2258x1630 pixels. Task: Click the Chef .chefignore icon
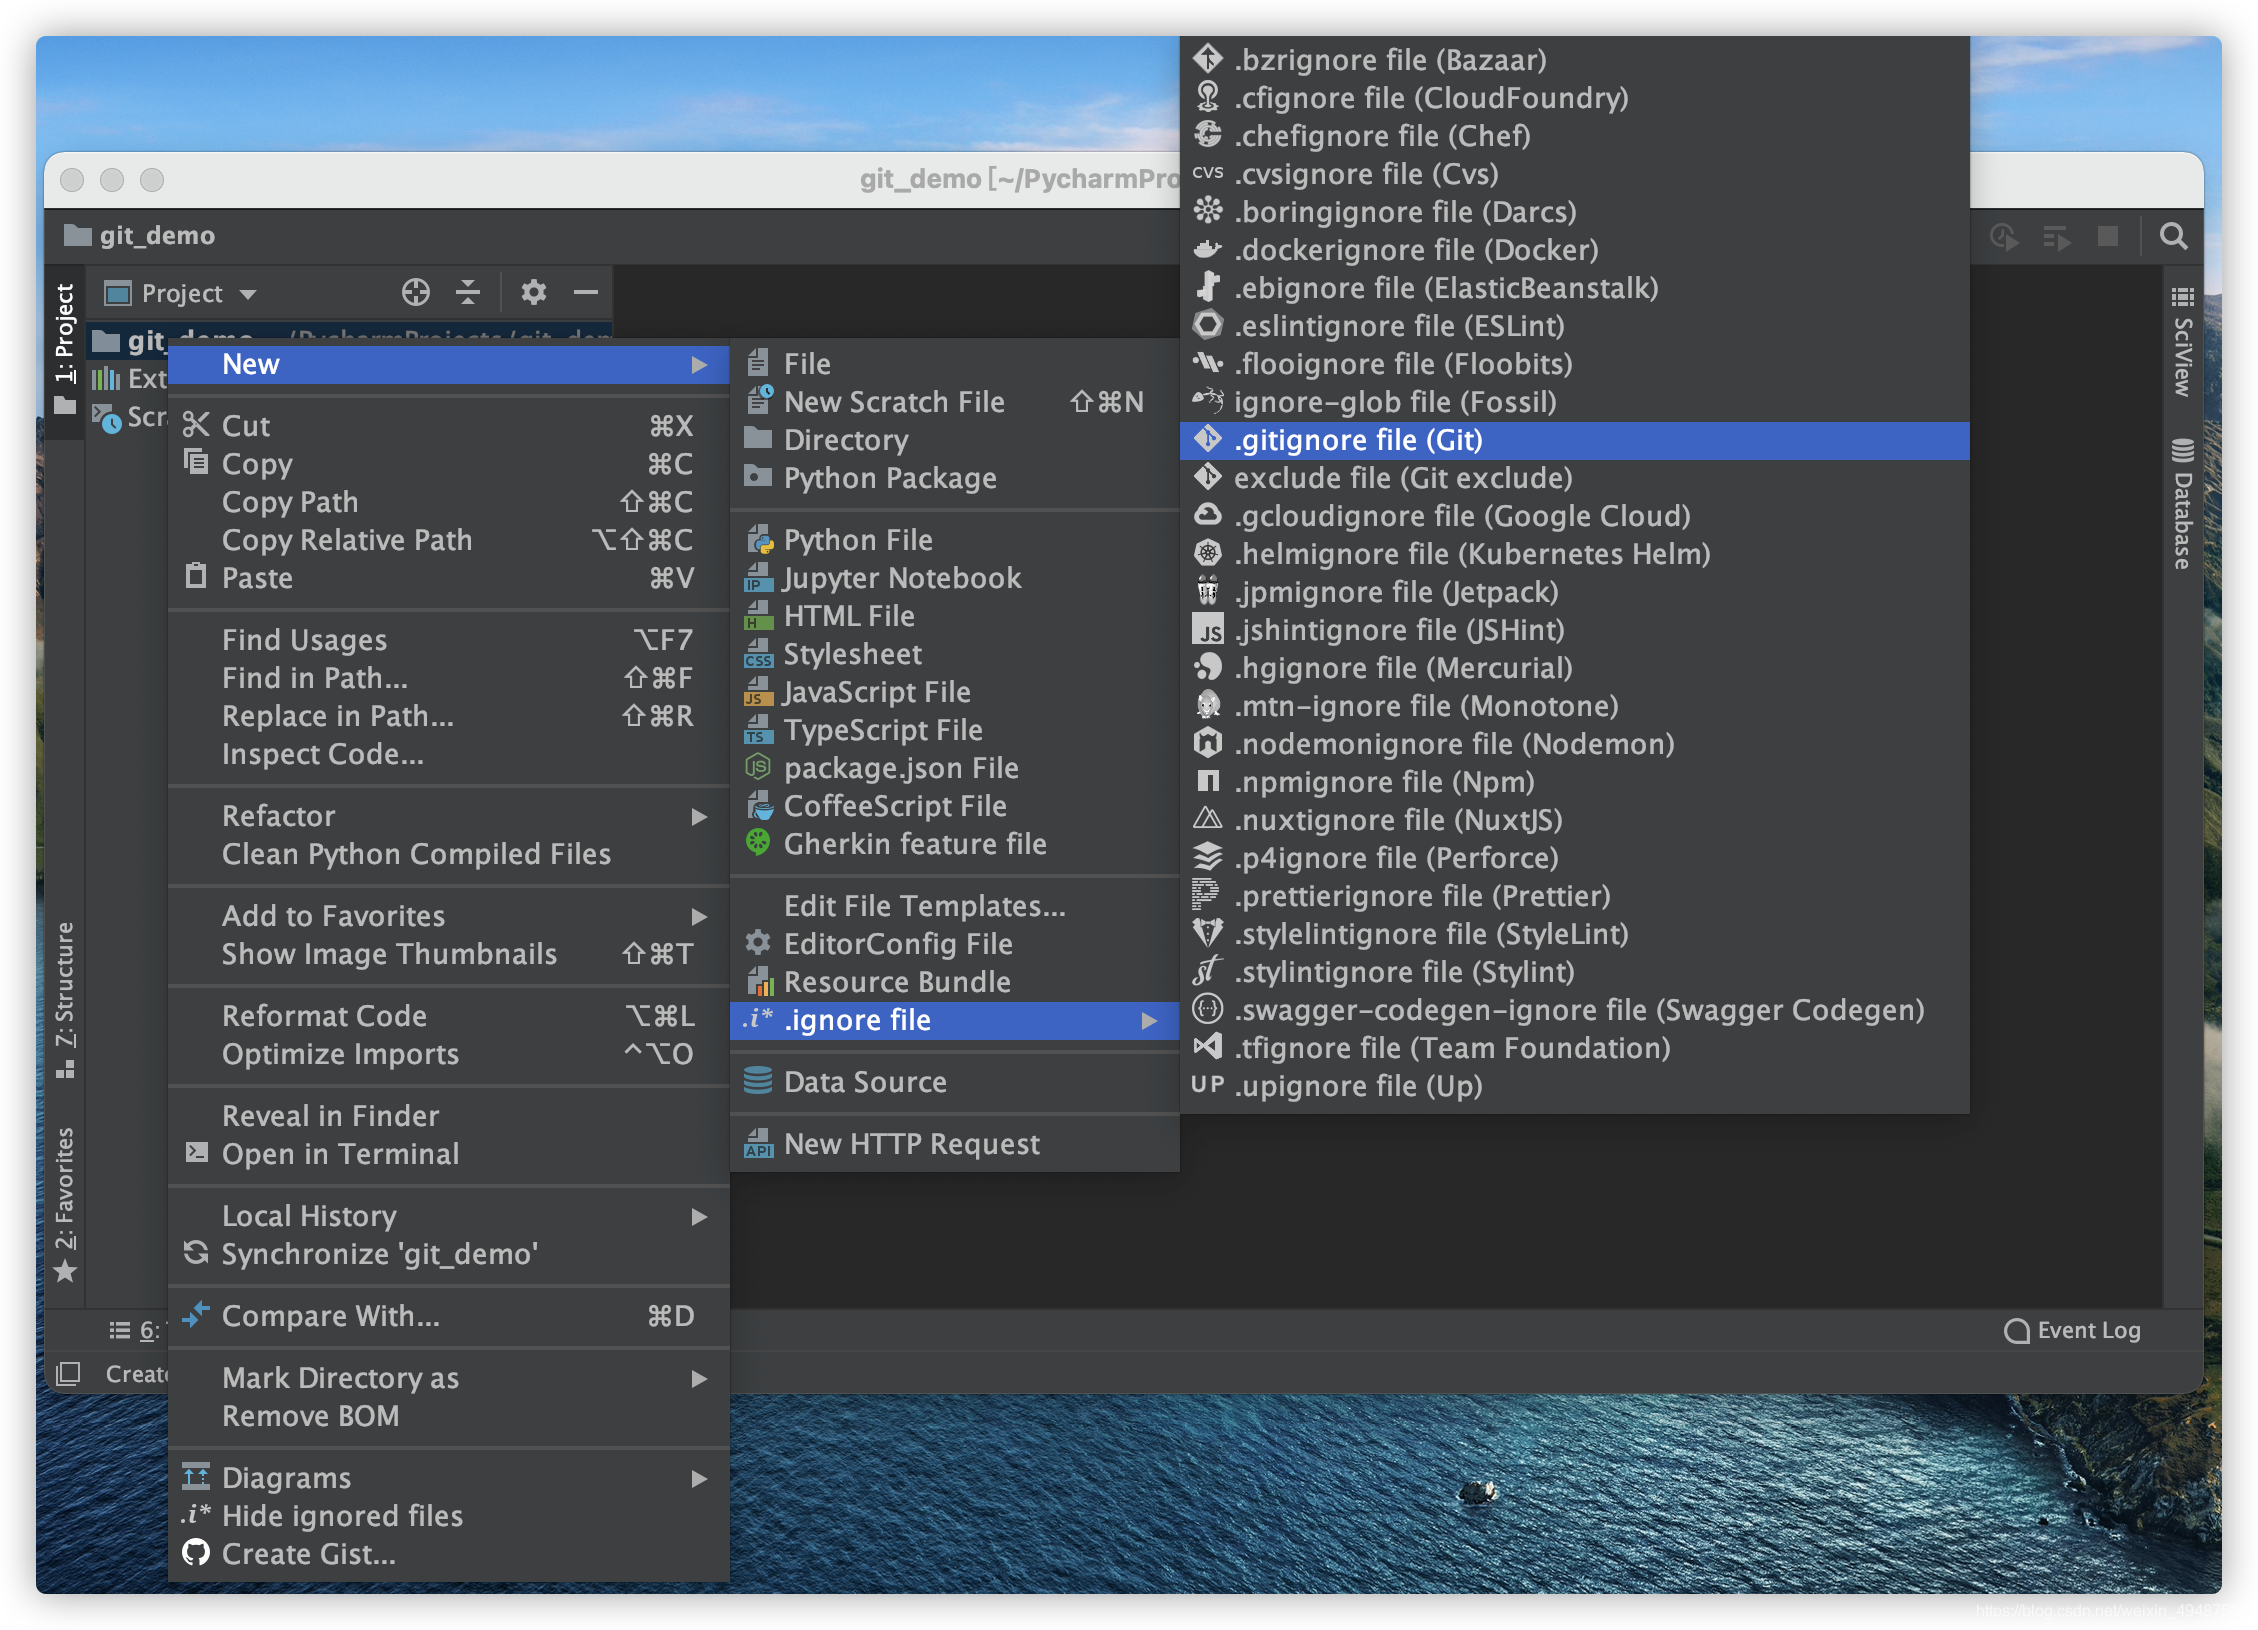(1208, 136)
